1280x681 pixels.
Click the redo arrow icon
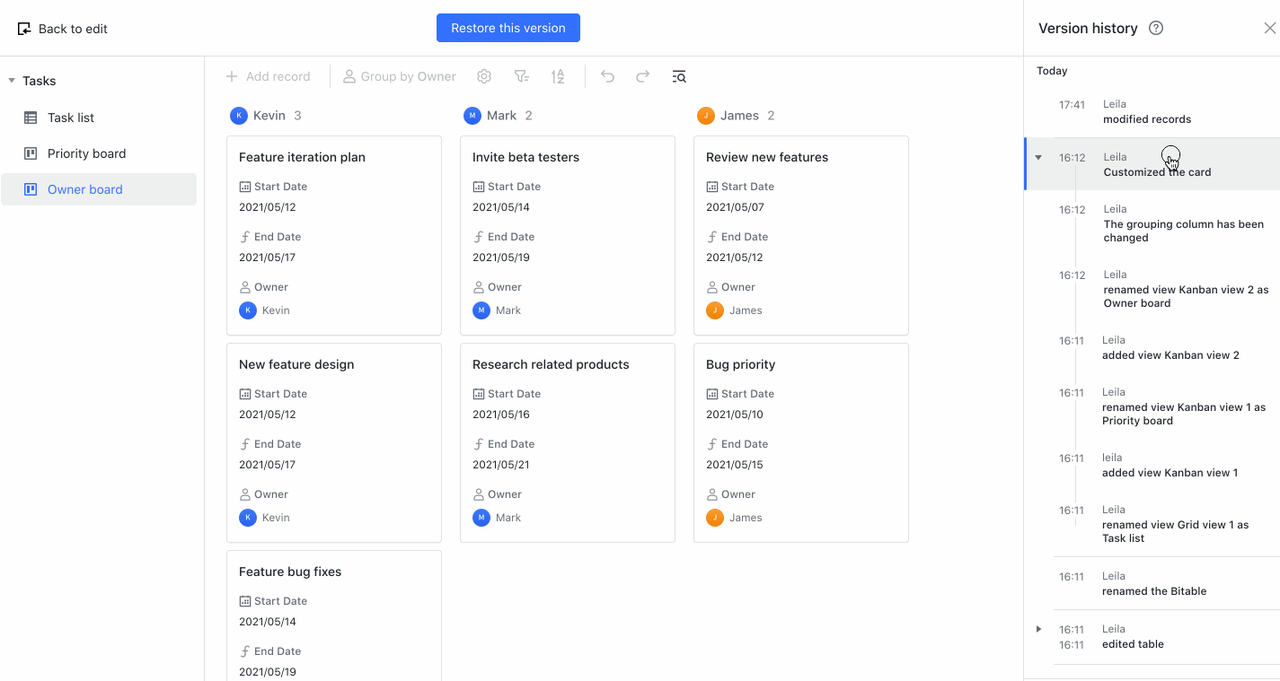pos(643,77)
